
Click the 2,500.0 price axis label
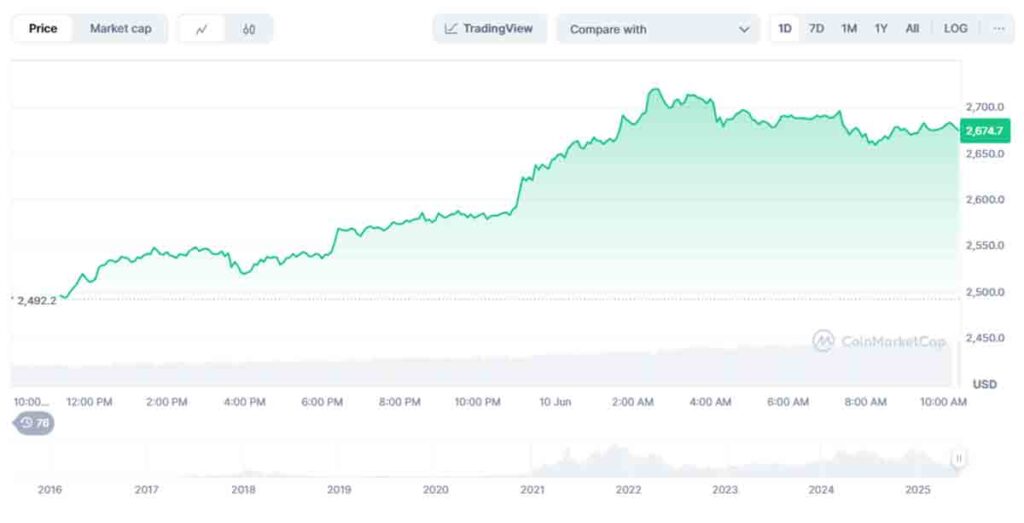pyautogui.click(x=985, y=292)
